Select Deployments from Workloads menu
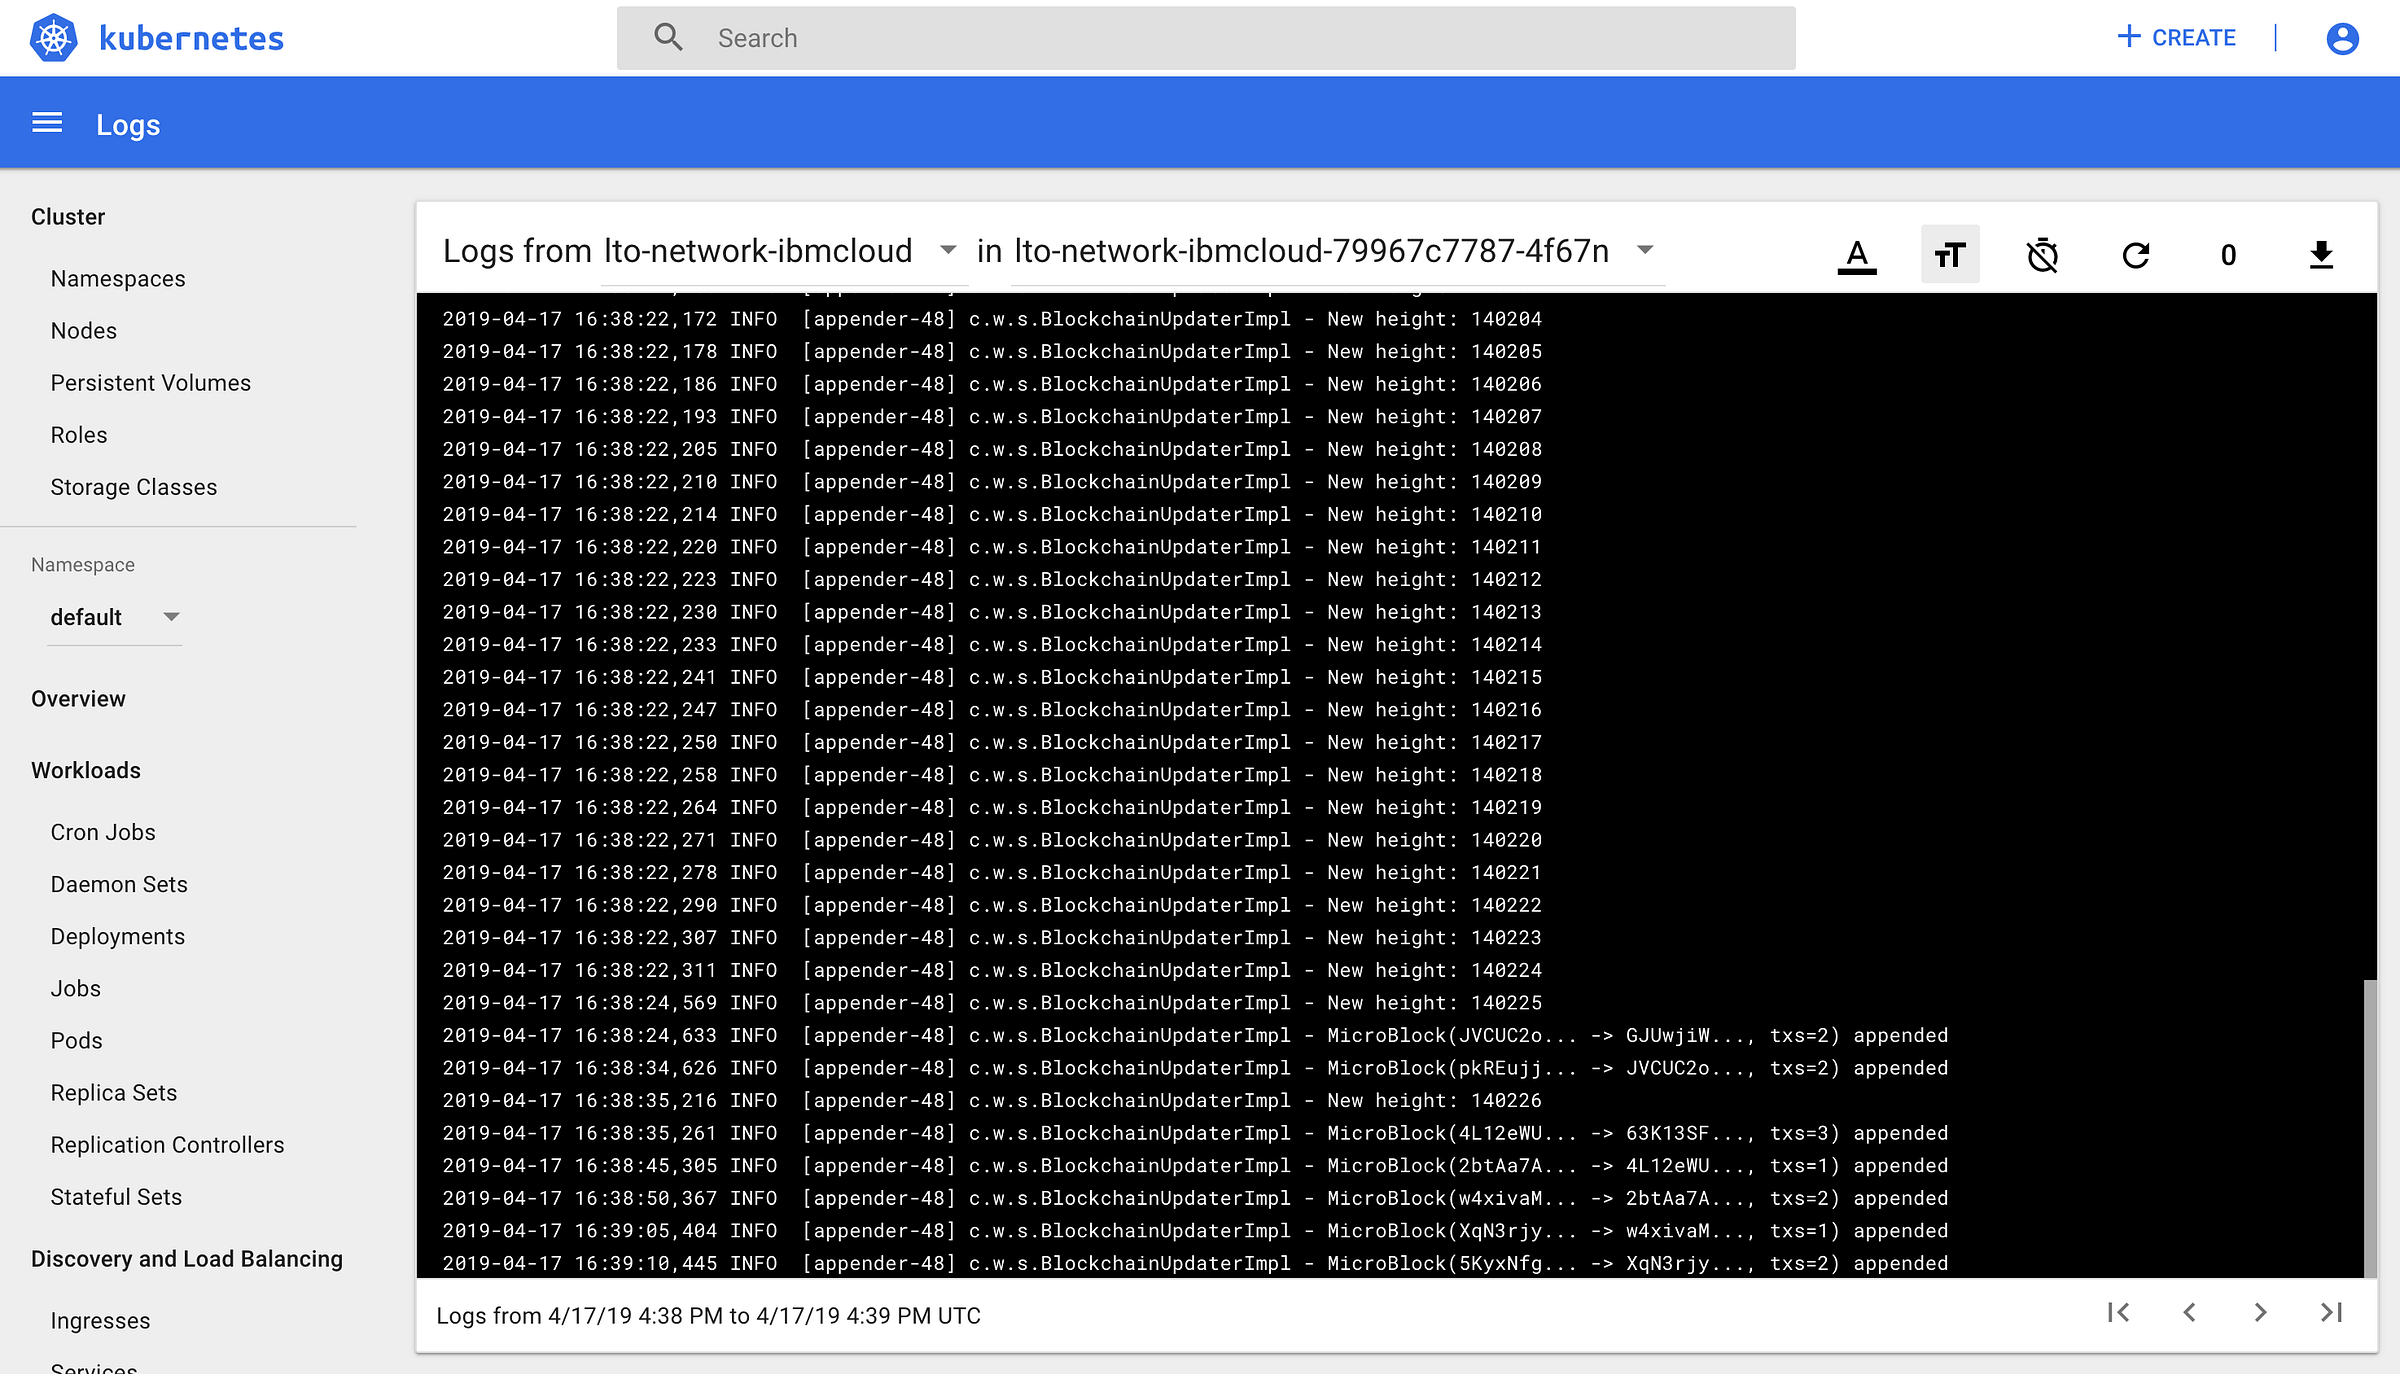 coord(118,936)
